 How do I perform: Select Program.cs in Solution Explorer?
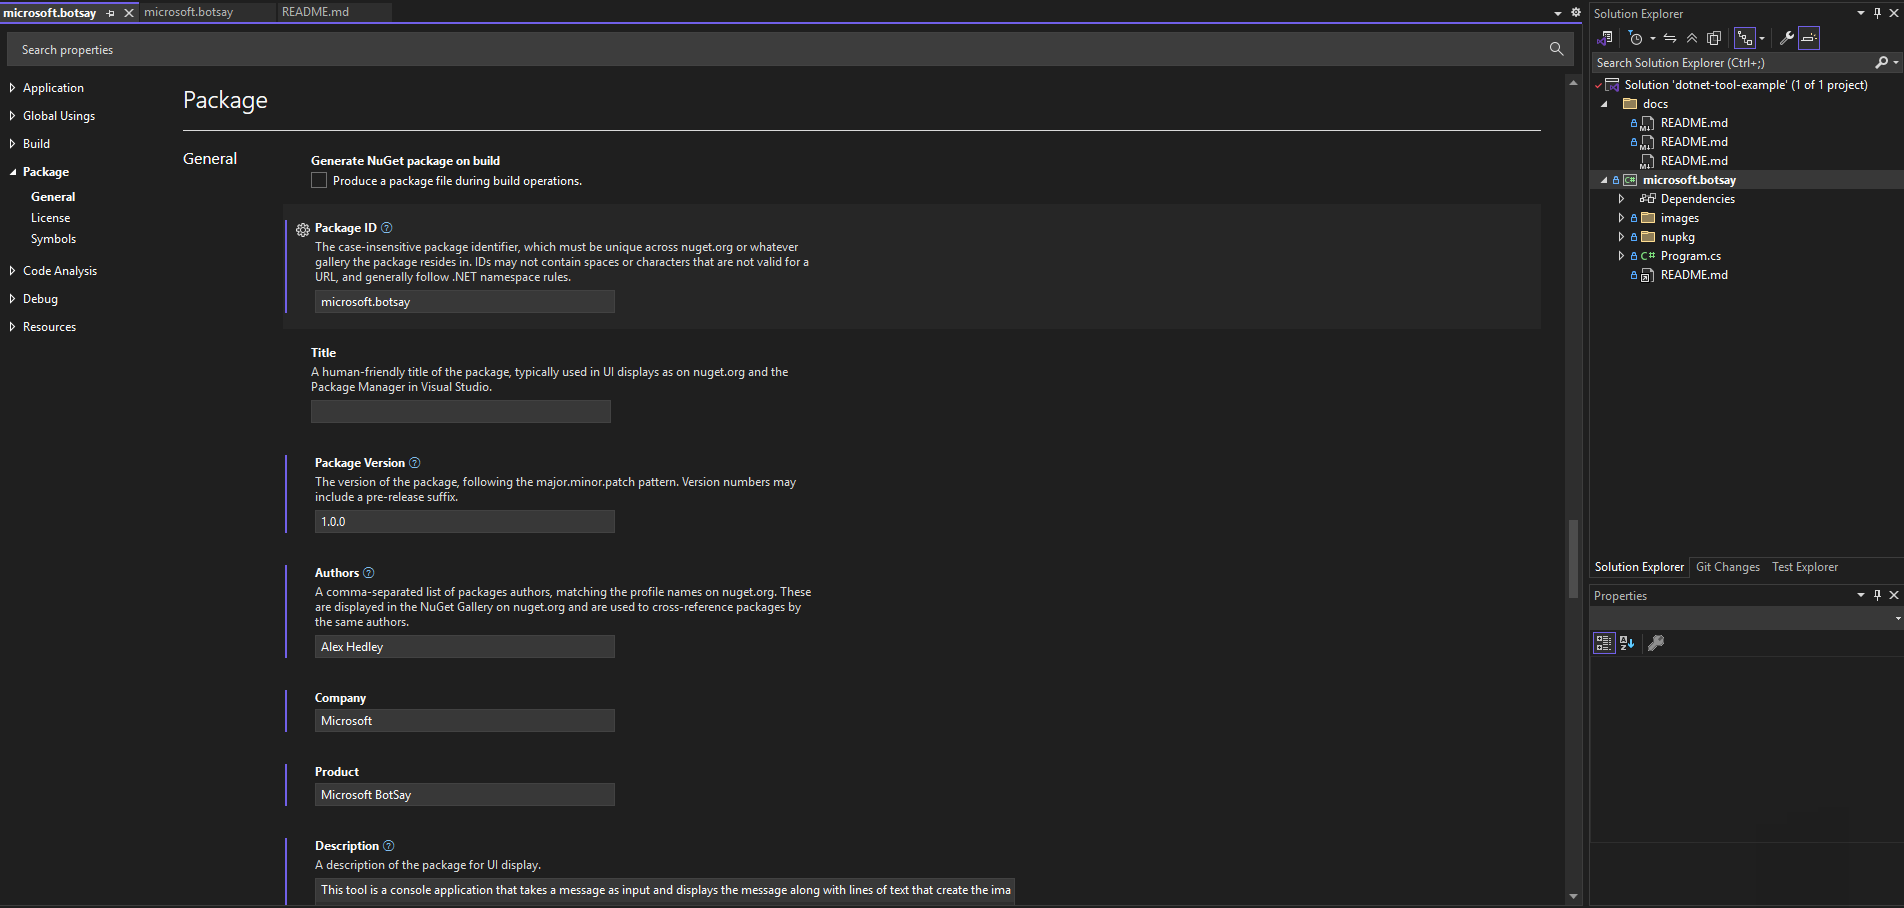(1690, 256)
